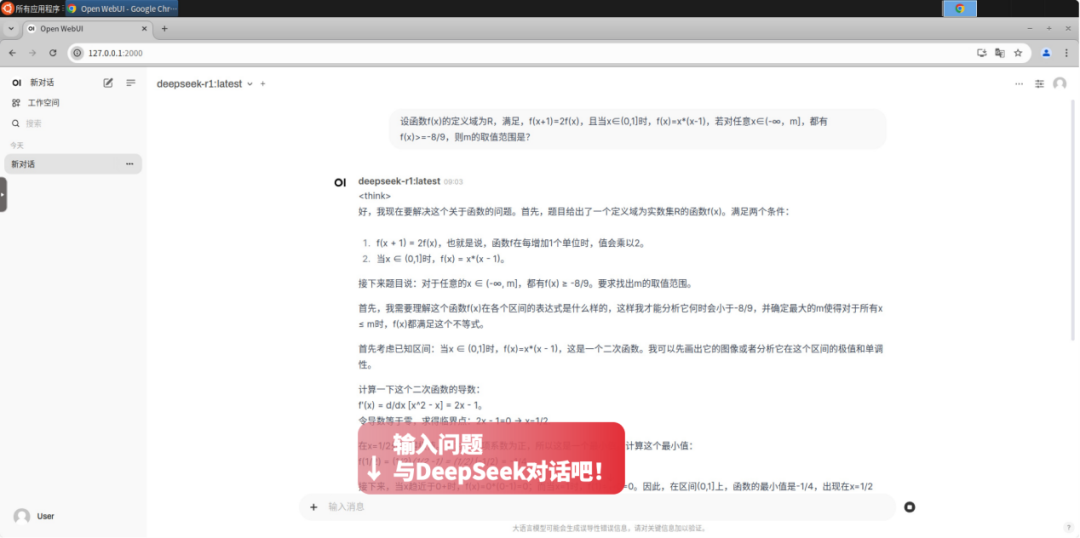
Task: Toggle the sidebar menu icon
Action: coord(131,83)
